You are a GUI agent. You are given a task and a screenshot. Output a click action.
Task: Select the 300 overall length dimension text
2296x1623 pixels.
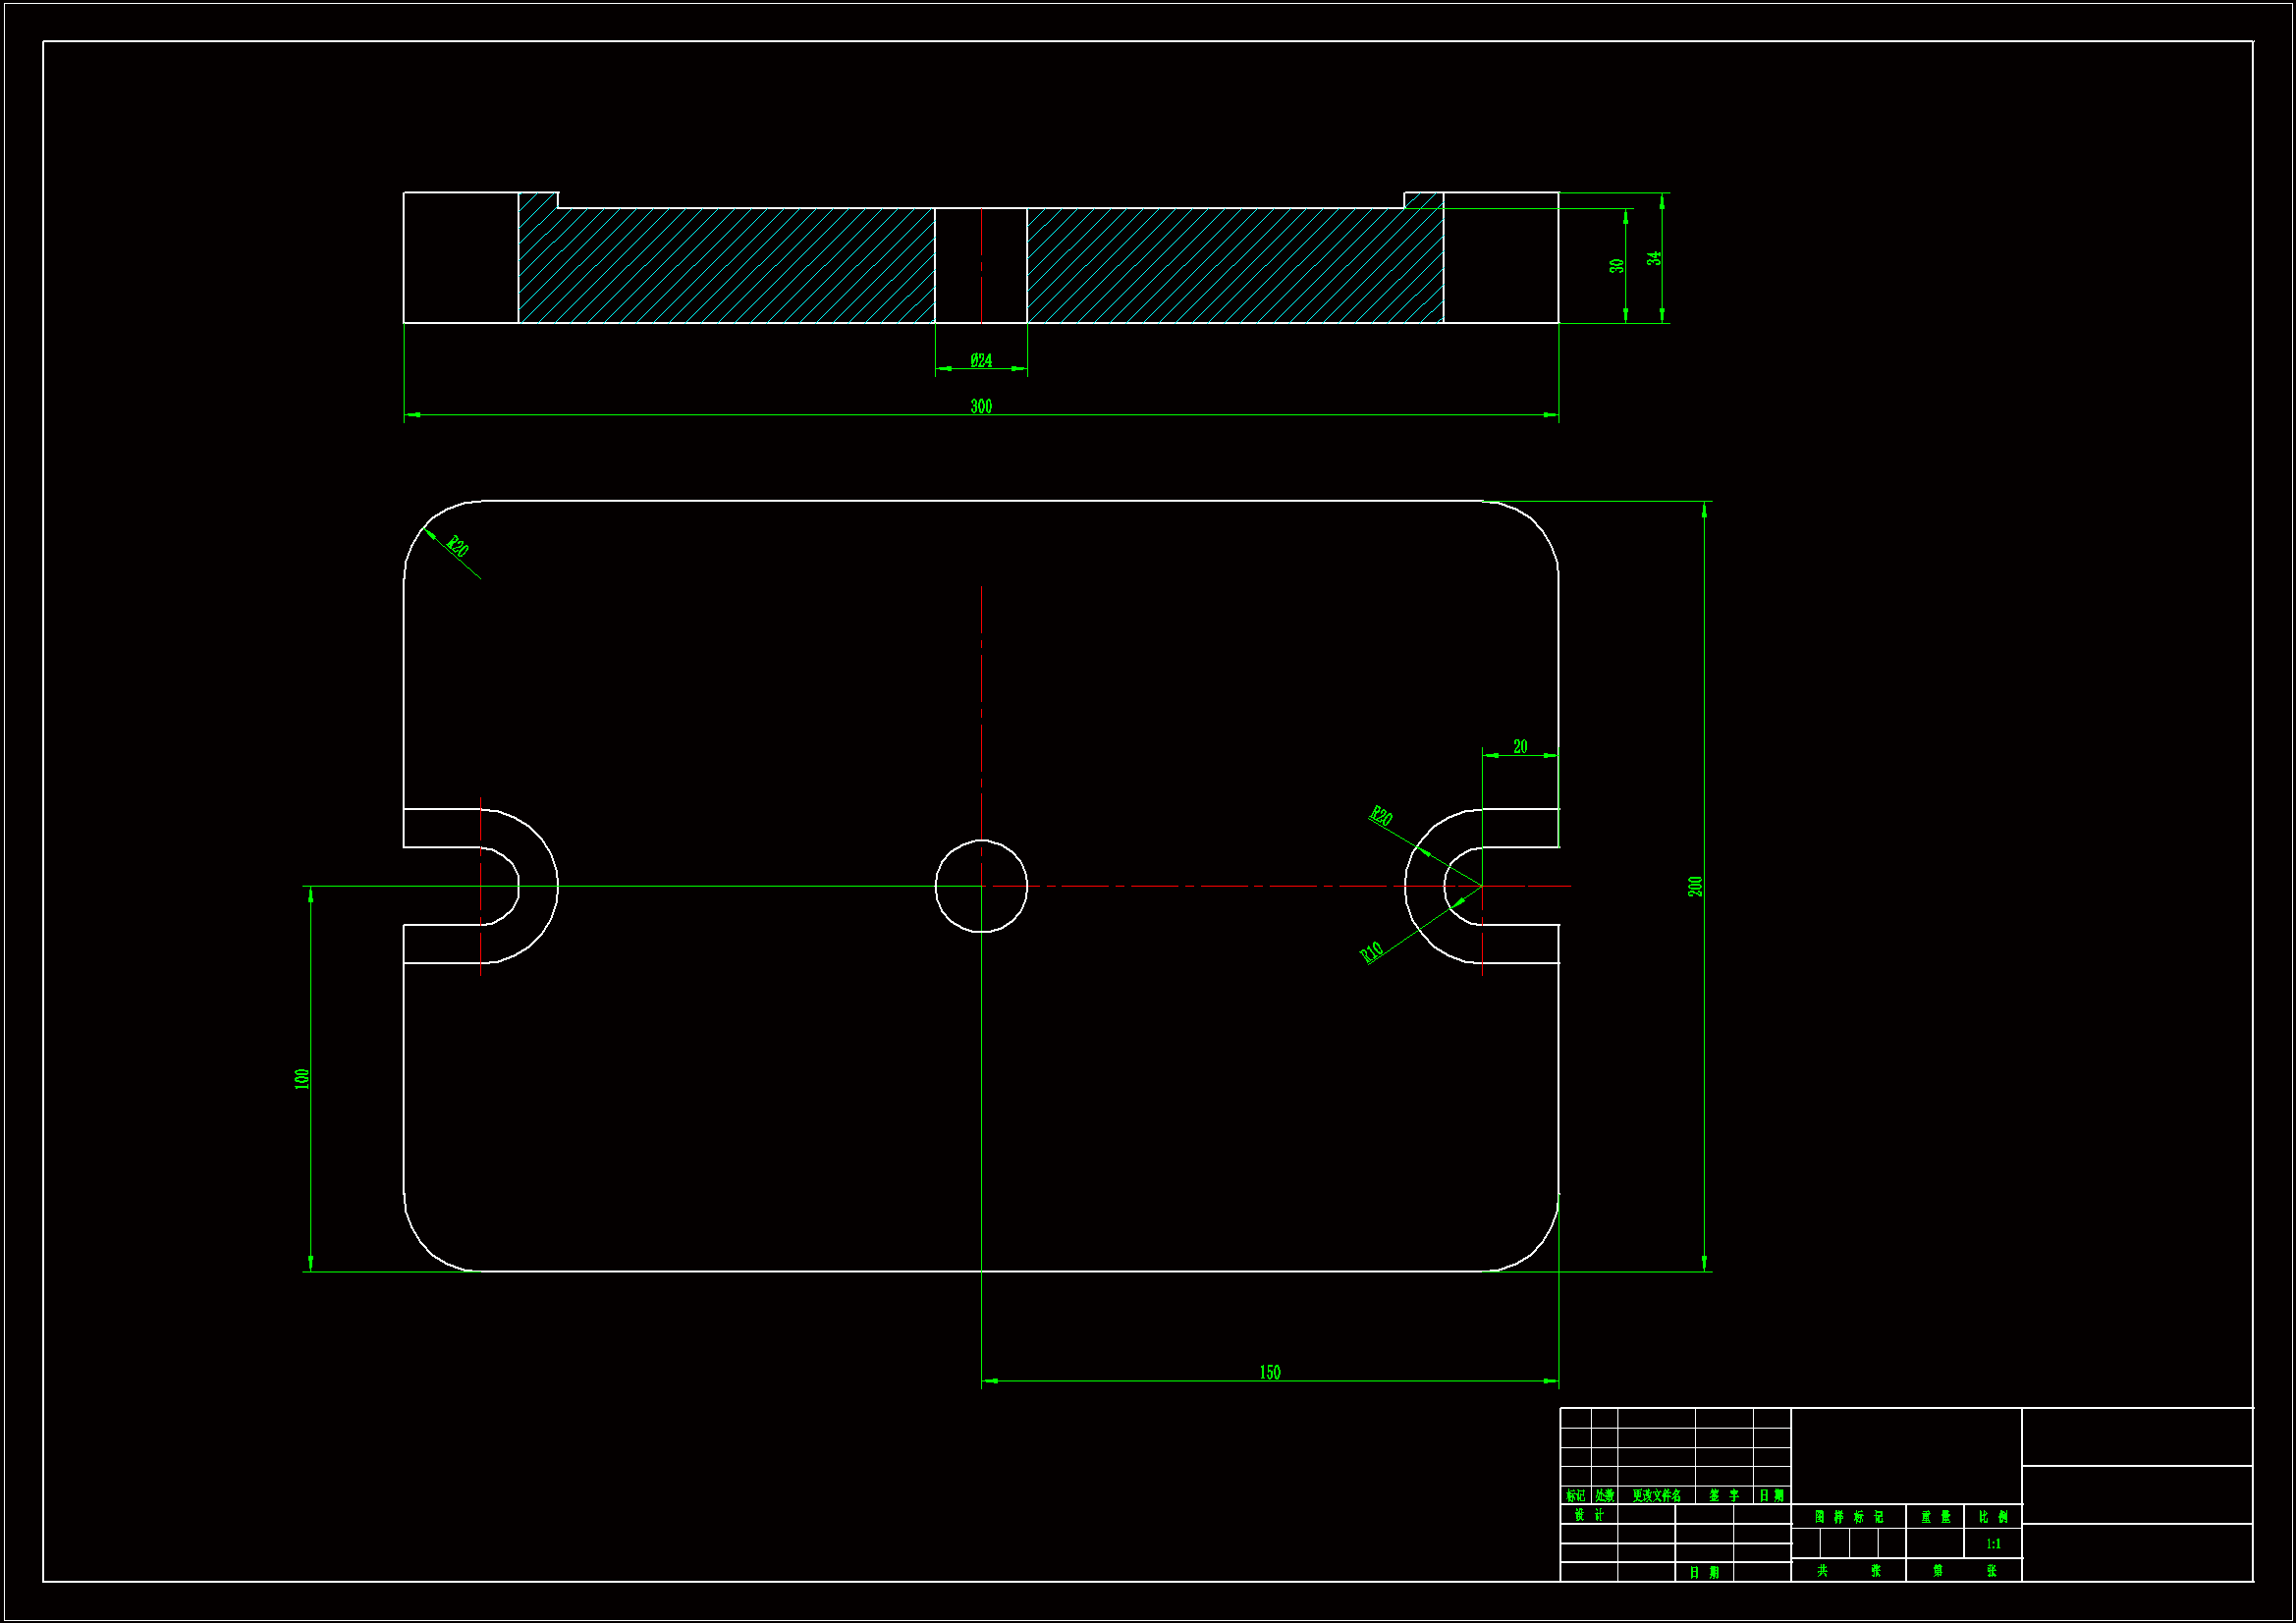[981, 406]
